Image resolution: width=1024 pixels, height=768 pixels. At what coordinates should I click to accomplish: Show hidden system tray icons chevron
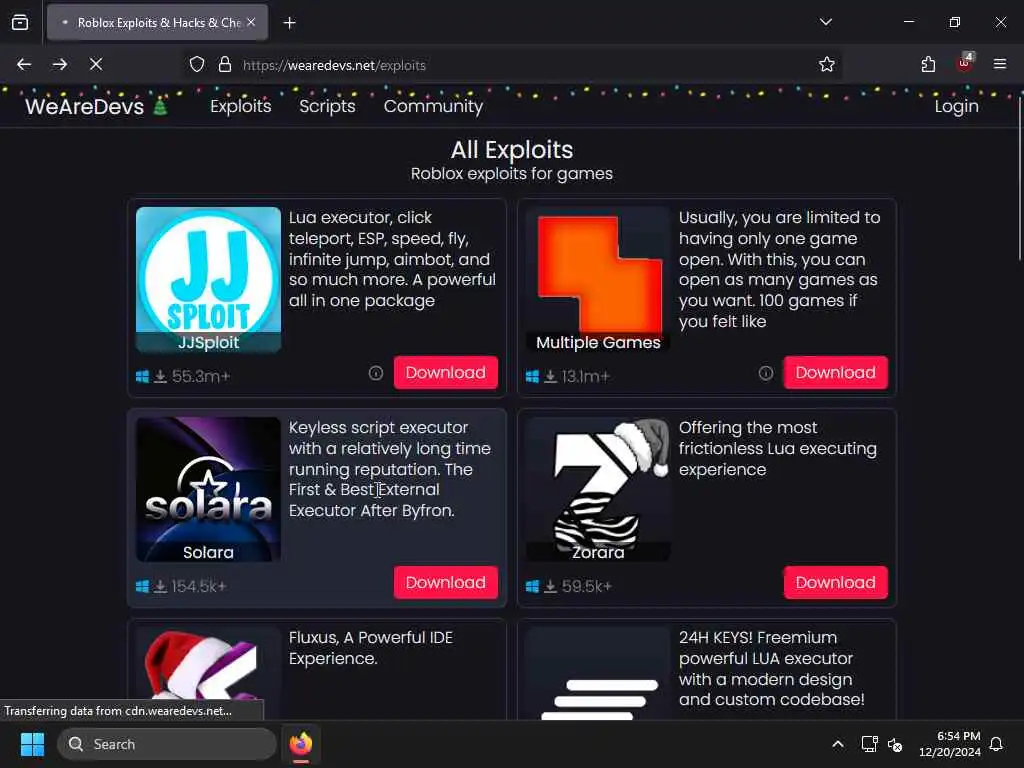[837, 744]
